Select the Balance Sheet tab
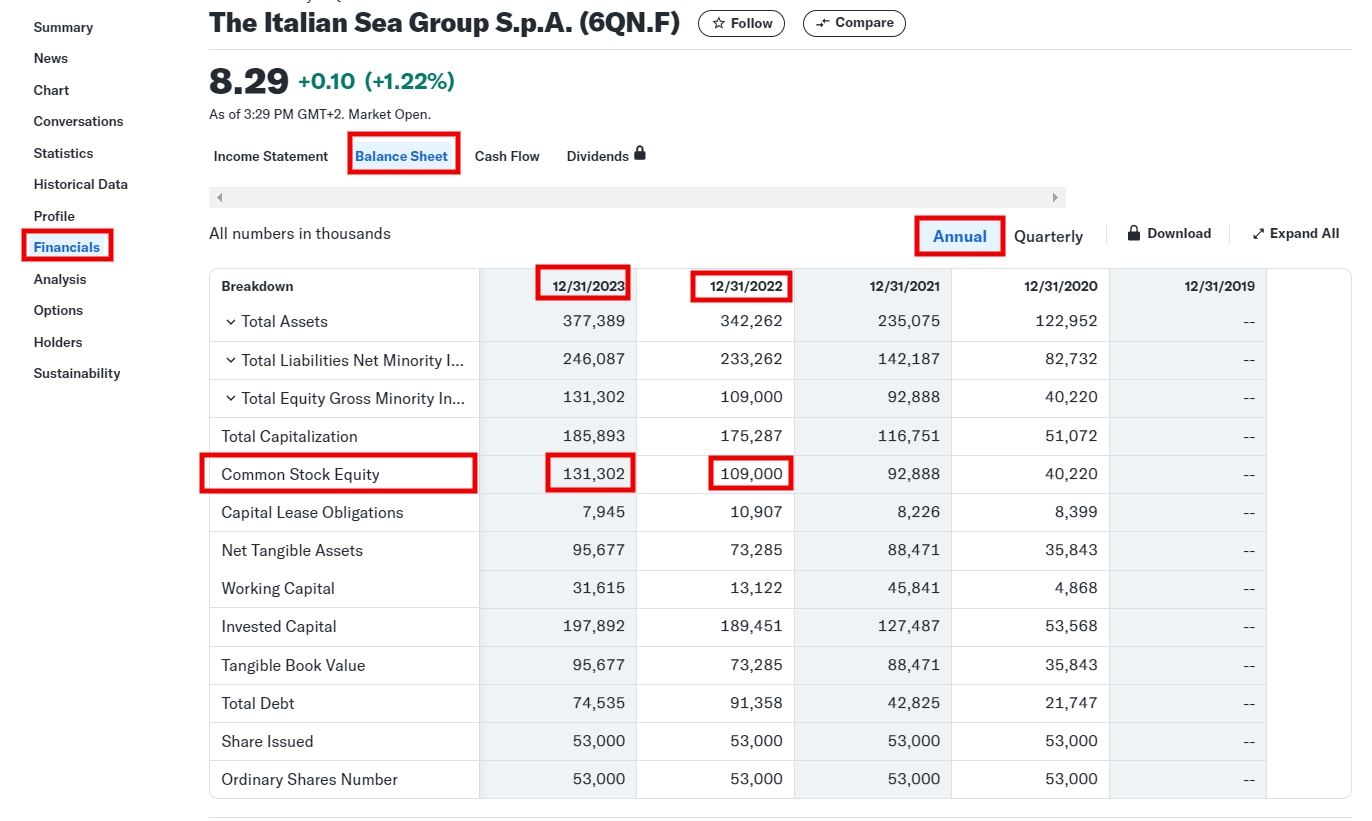 coord(403,155)
